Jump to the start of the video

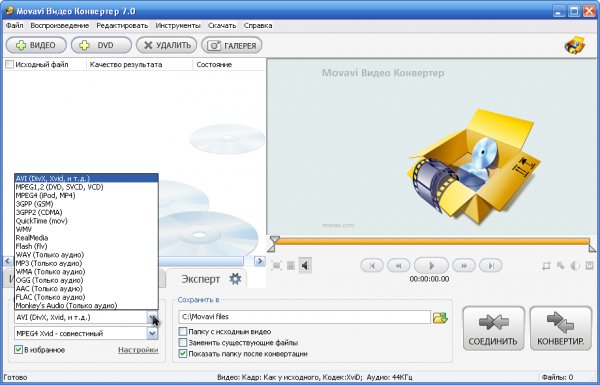click(x=372, y=265)
